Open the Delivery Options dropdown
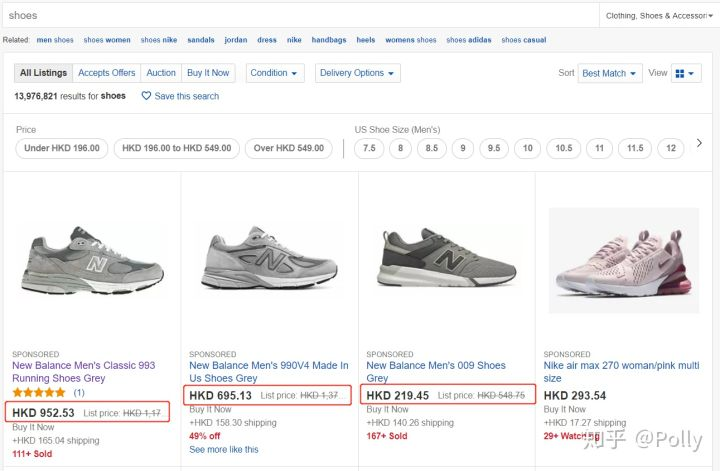Image resolution: width=720 pixels, height=471 pixels. point(357,73)
